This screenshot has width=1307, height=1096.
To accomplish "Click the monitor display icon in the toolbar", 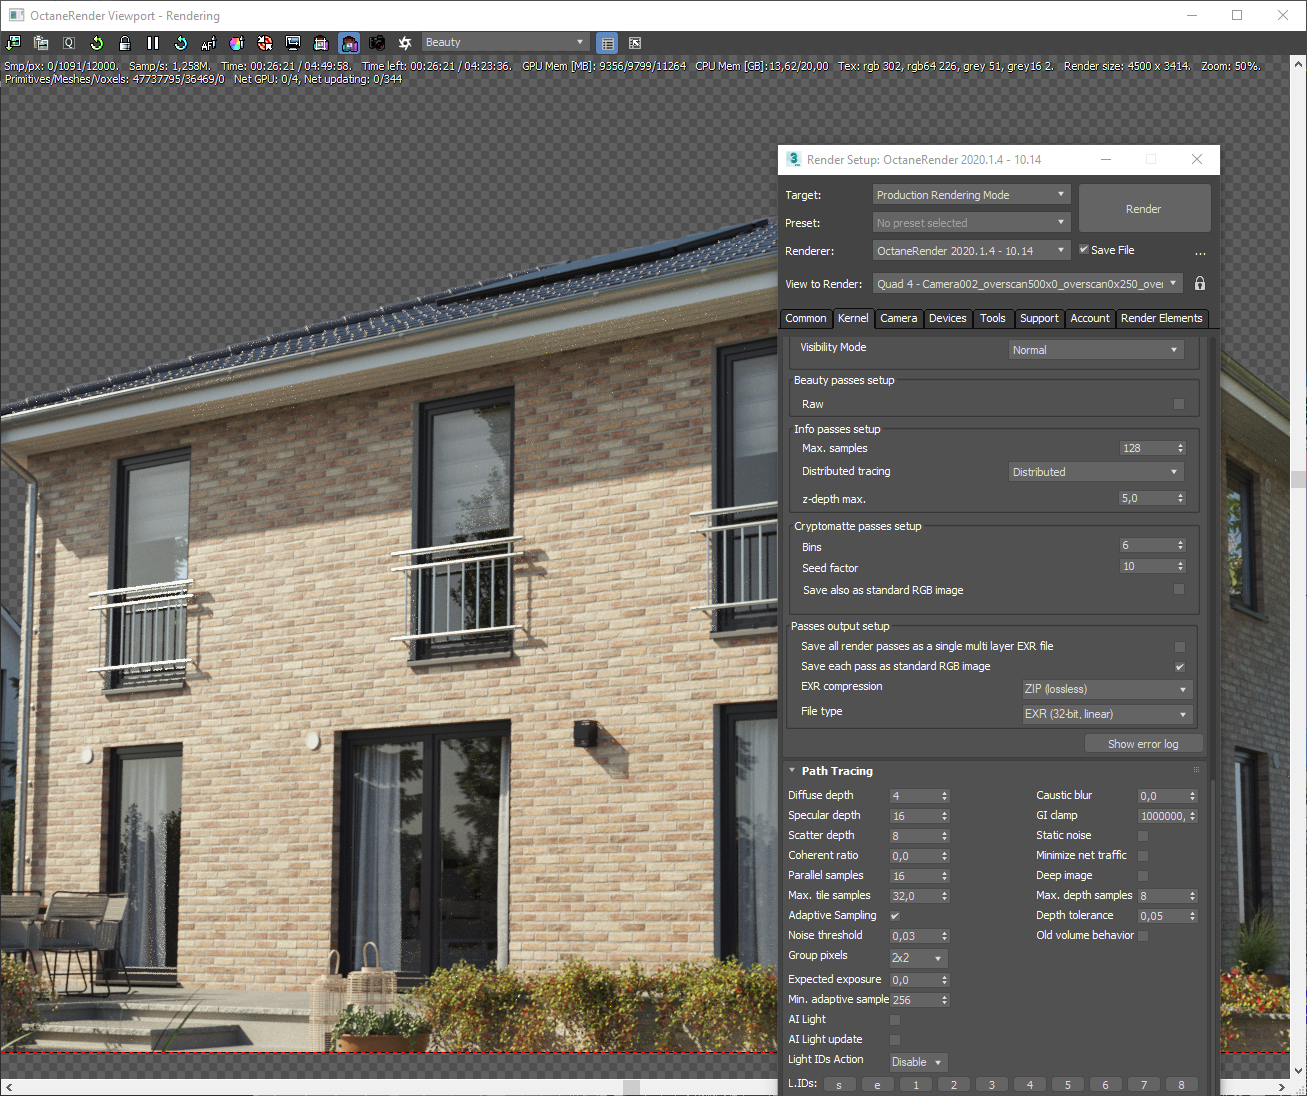I will (293, 43).
